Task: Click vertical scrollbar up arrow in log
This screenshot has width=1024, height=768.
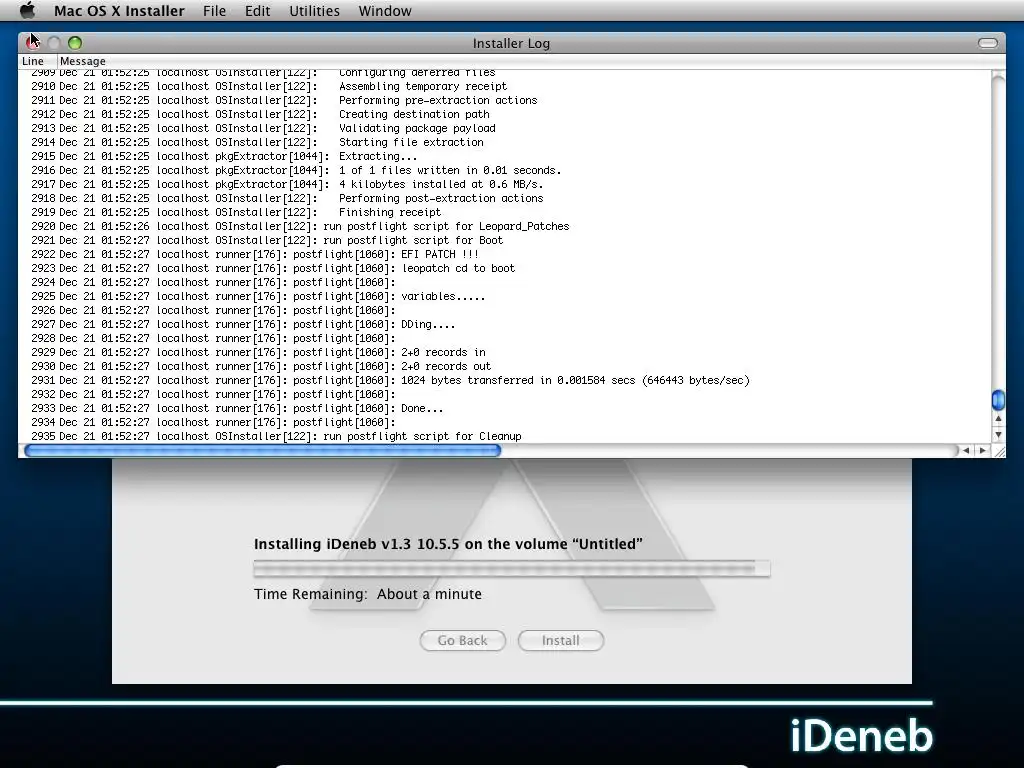Action: pyautogui.click(x=998, y=419)
